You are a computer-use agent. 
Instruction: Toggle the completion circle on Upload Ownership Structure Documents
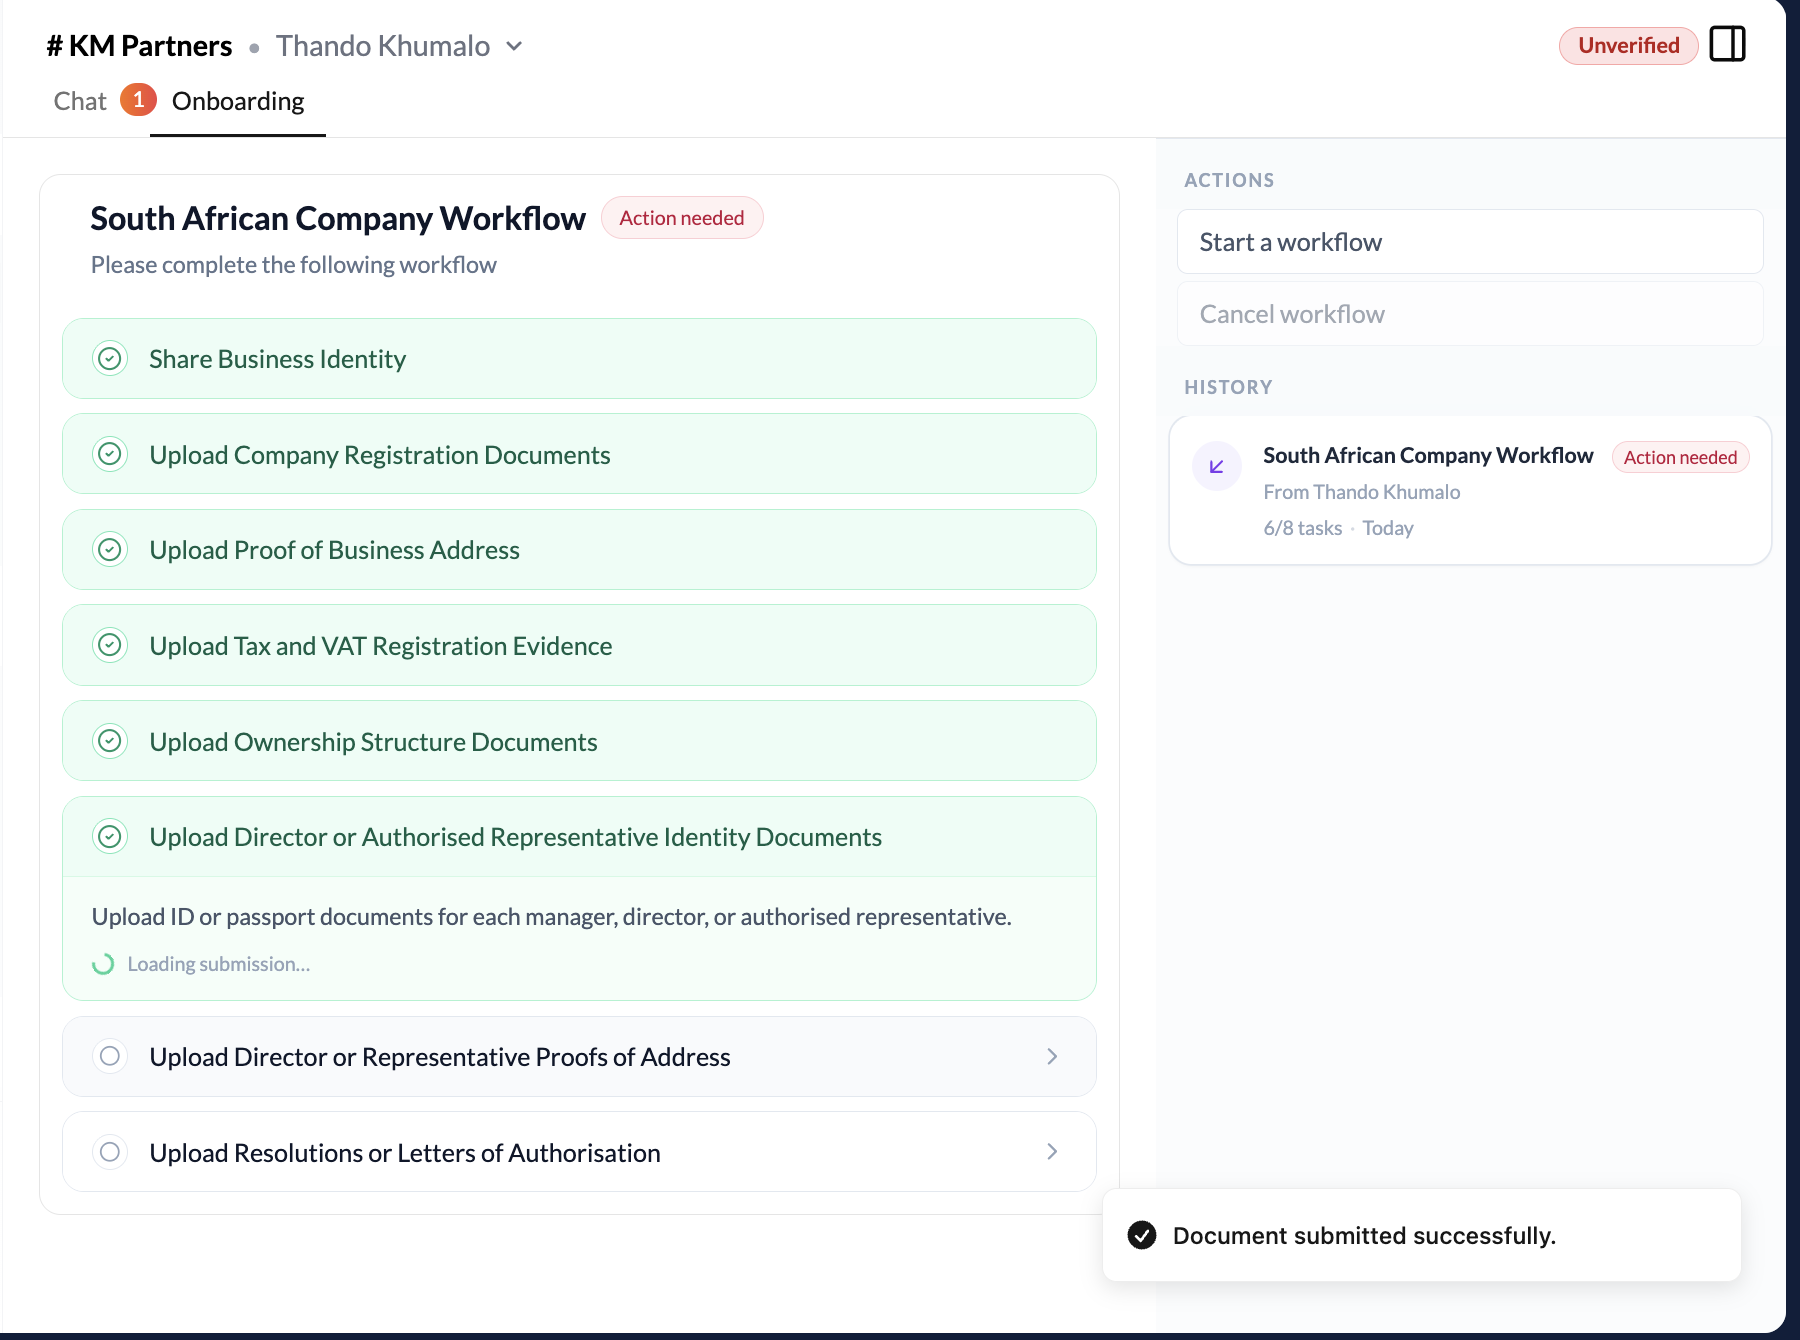(110, 741)
